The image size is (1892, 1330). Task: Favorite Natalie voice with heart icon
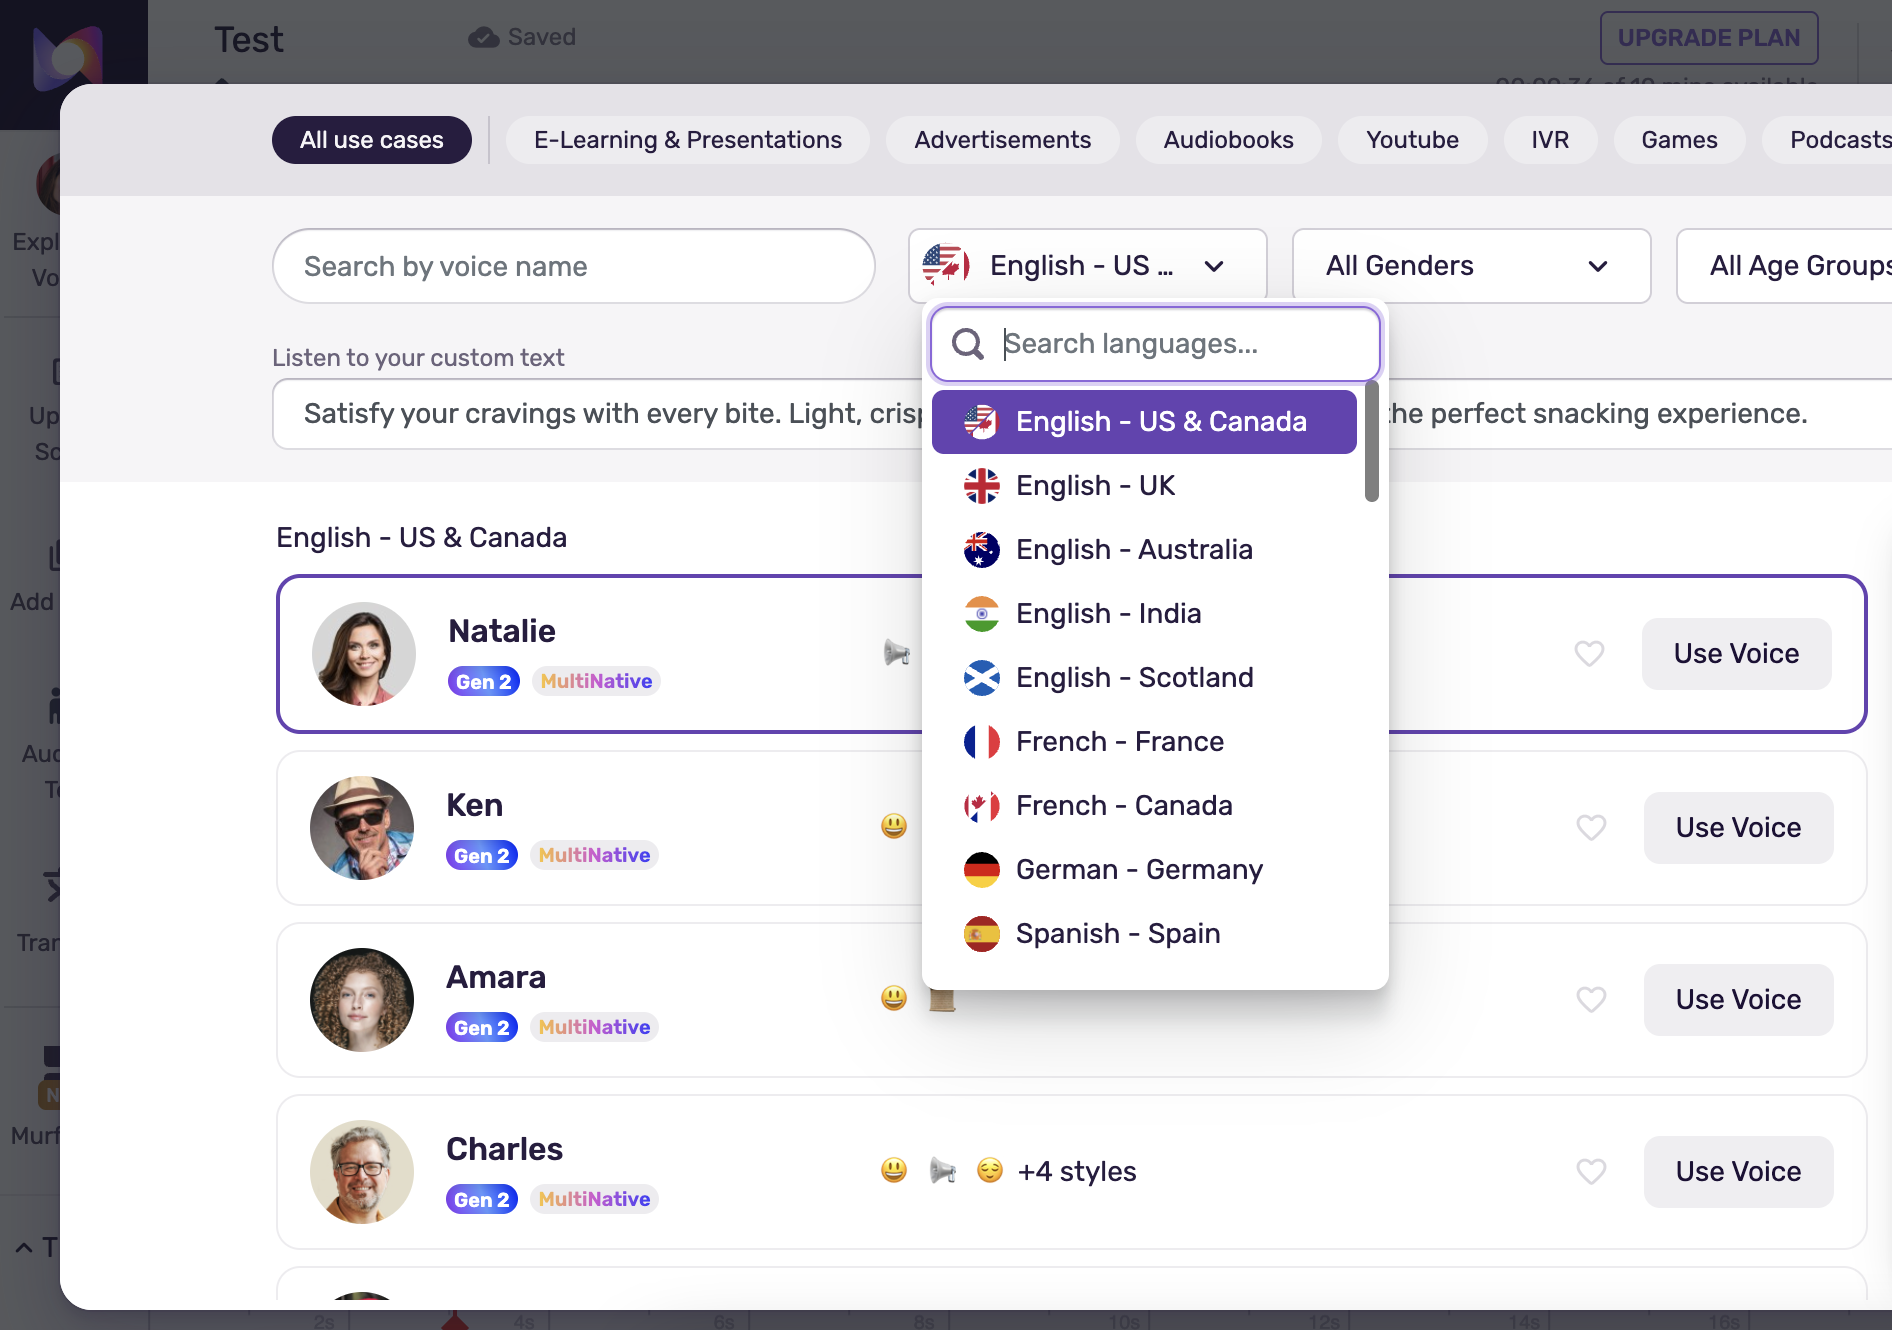coord(1589,654)
